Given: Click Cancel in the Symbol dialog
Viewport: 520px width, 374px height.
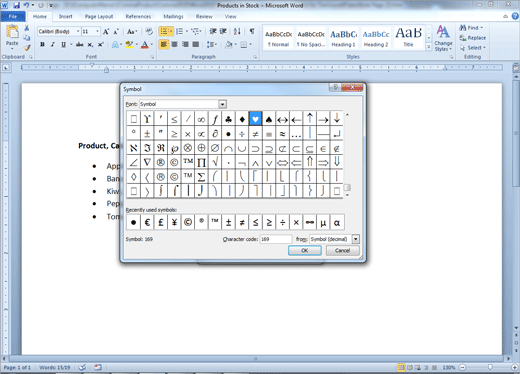Looking at the screenshot, I should [342, 250].
